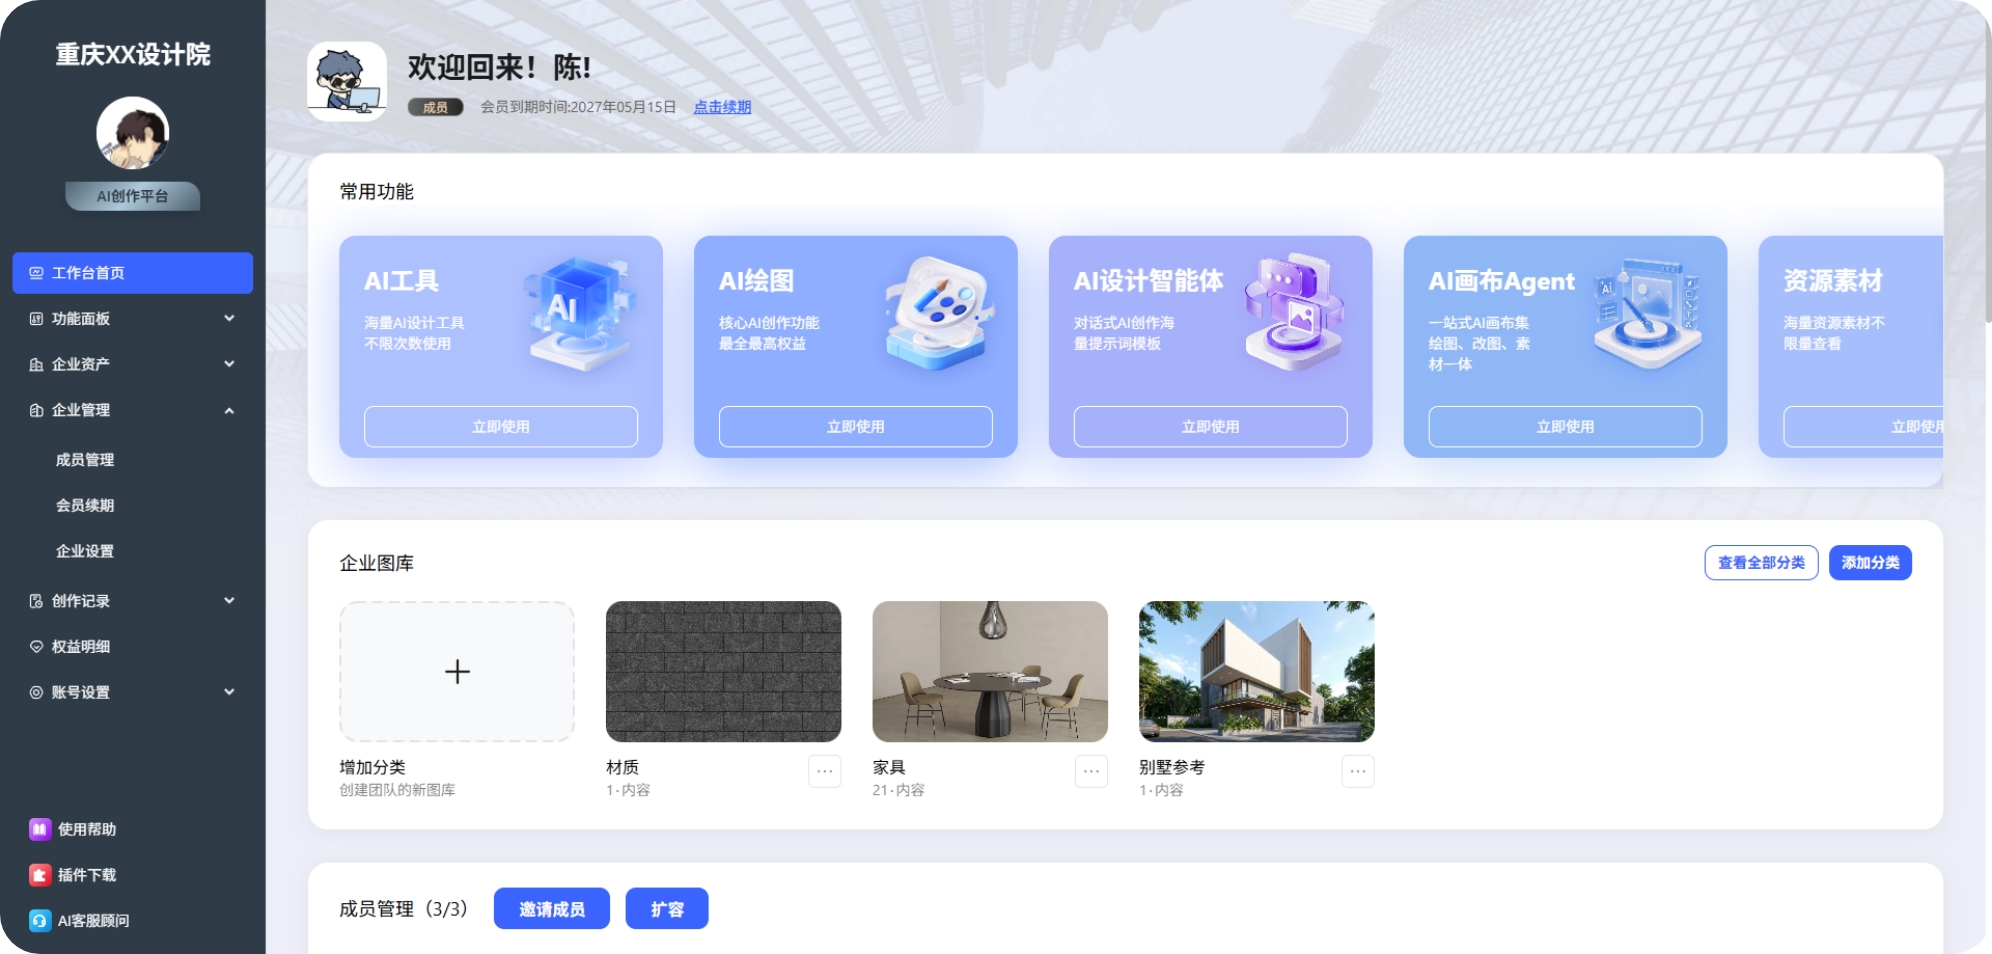Click the 权益明细 diamond icon

(37, 647)
